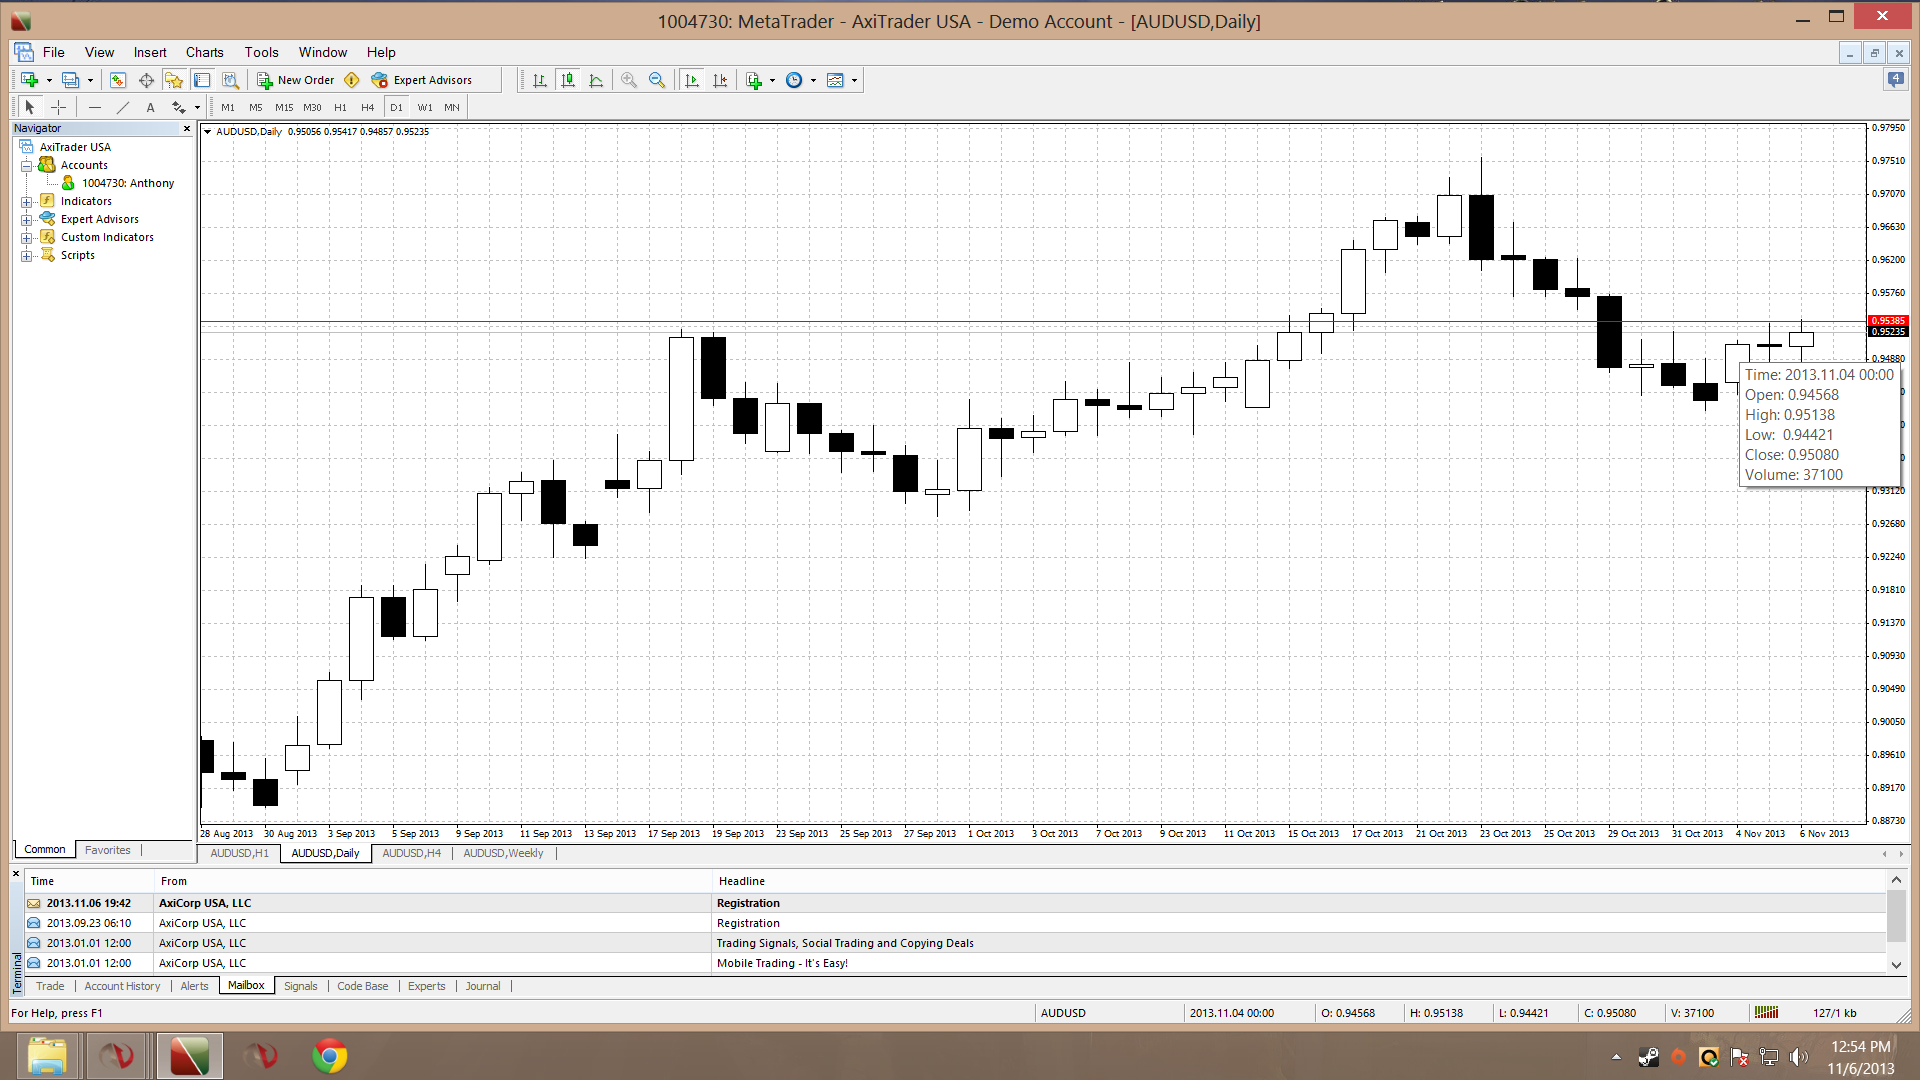This screenshot has width=1920, height=1080.
Task: Select the crosshair cursor tool
Action: (59, 107)
